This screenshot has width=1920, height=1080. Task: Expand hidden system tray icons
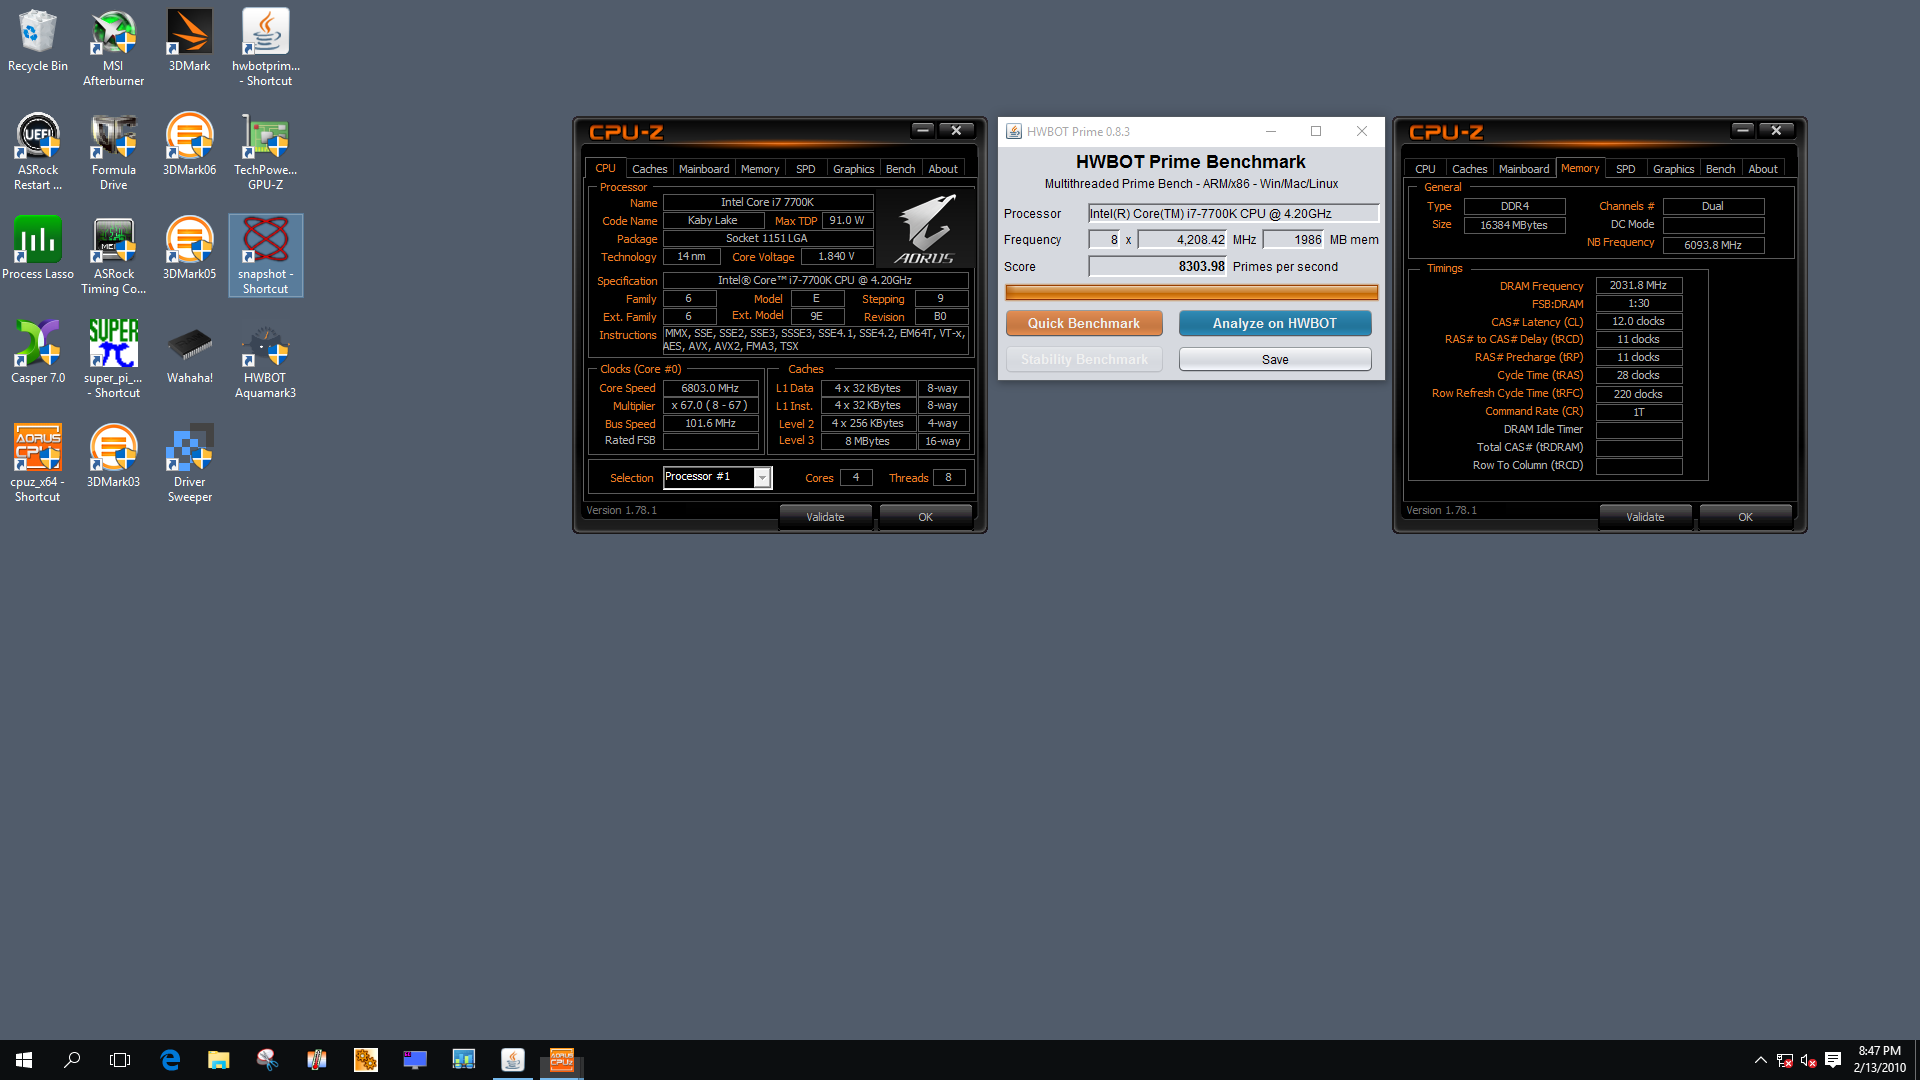(1760, 1060)
